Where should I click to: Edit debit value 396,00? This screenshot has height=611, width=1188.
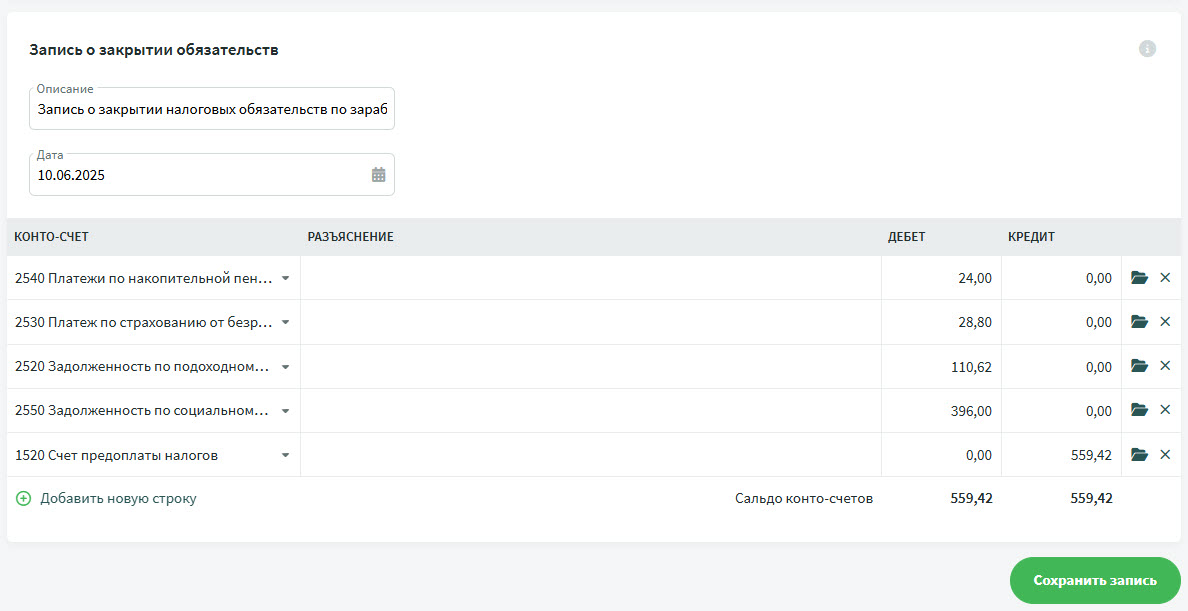pyautogui.click(x=941, y=411)
